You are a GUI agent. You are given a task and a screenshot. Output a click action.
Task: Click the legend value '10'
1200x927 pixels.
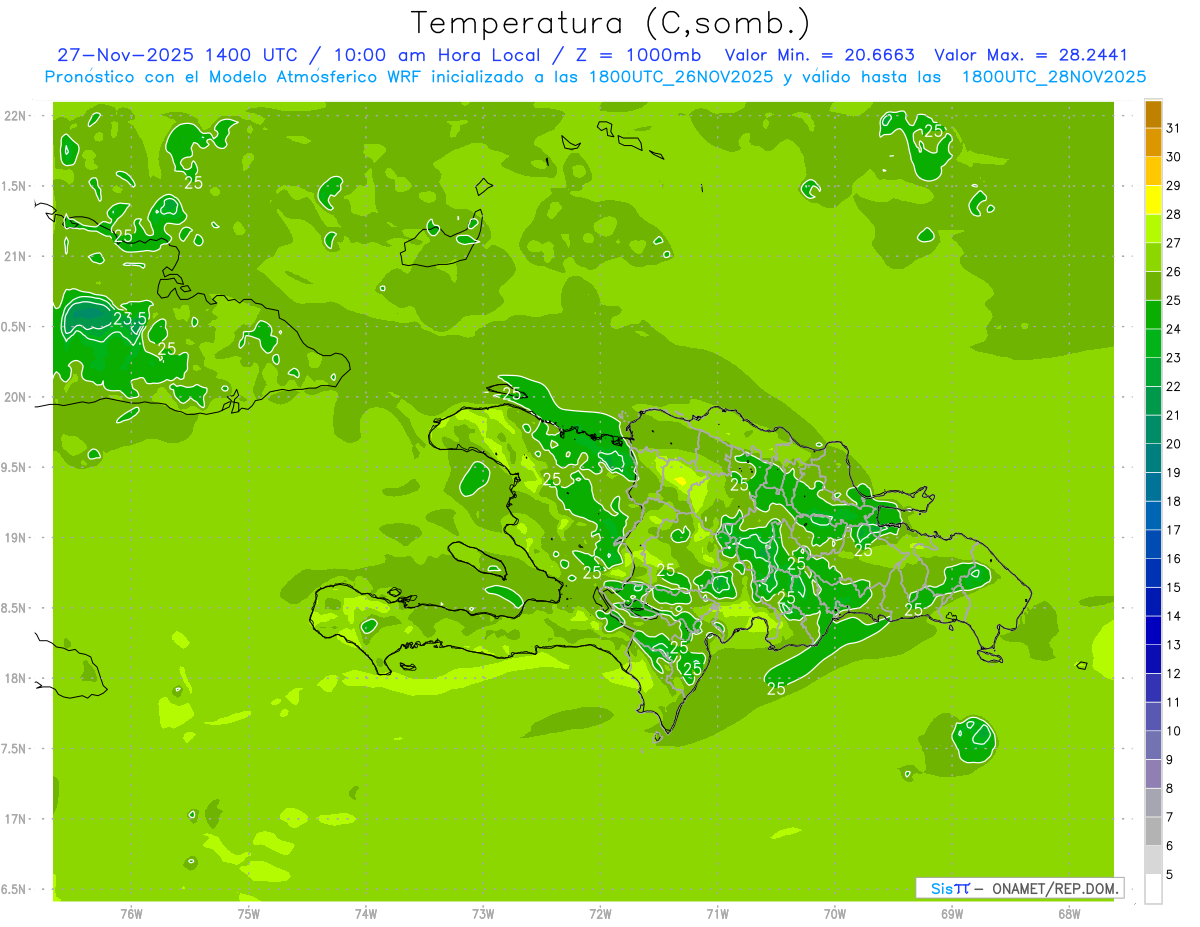point(1174,731)
